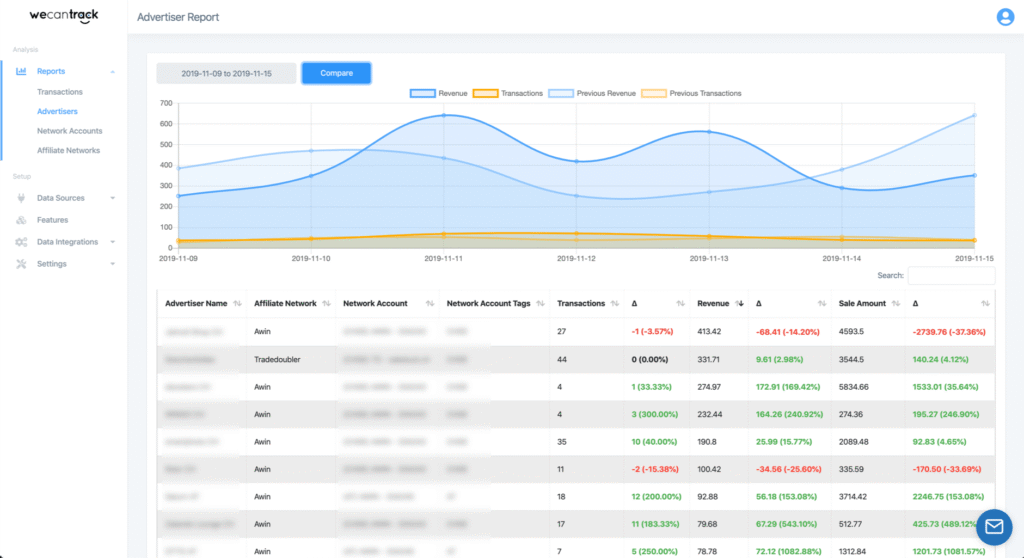Screen dimensions: 1024x558
Task: Toggle the Previous Revenue legend series
Action: (590, 93)
